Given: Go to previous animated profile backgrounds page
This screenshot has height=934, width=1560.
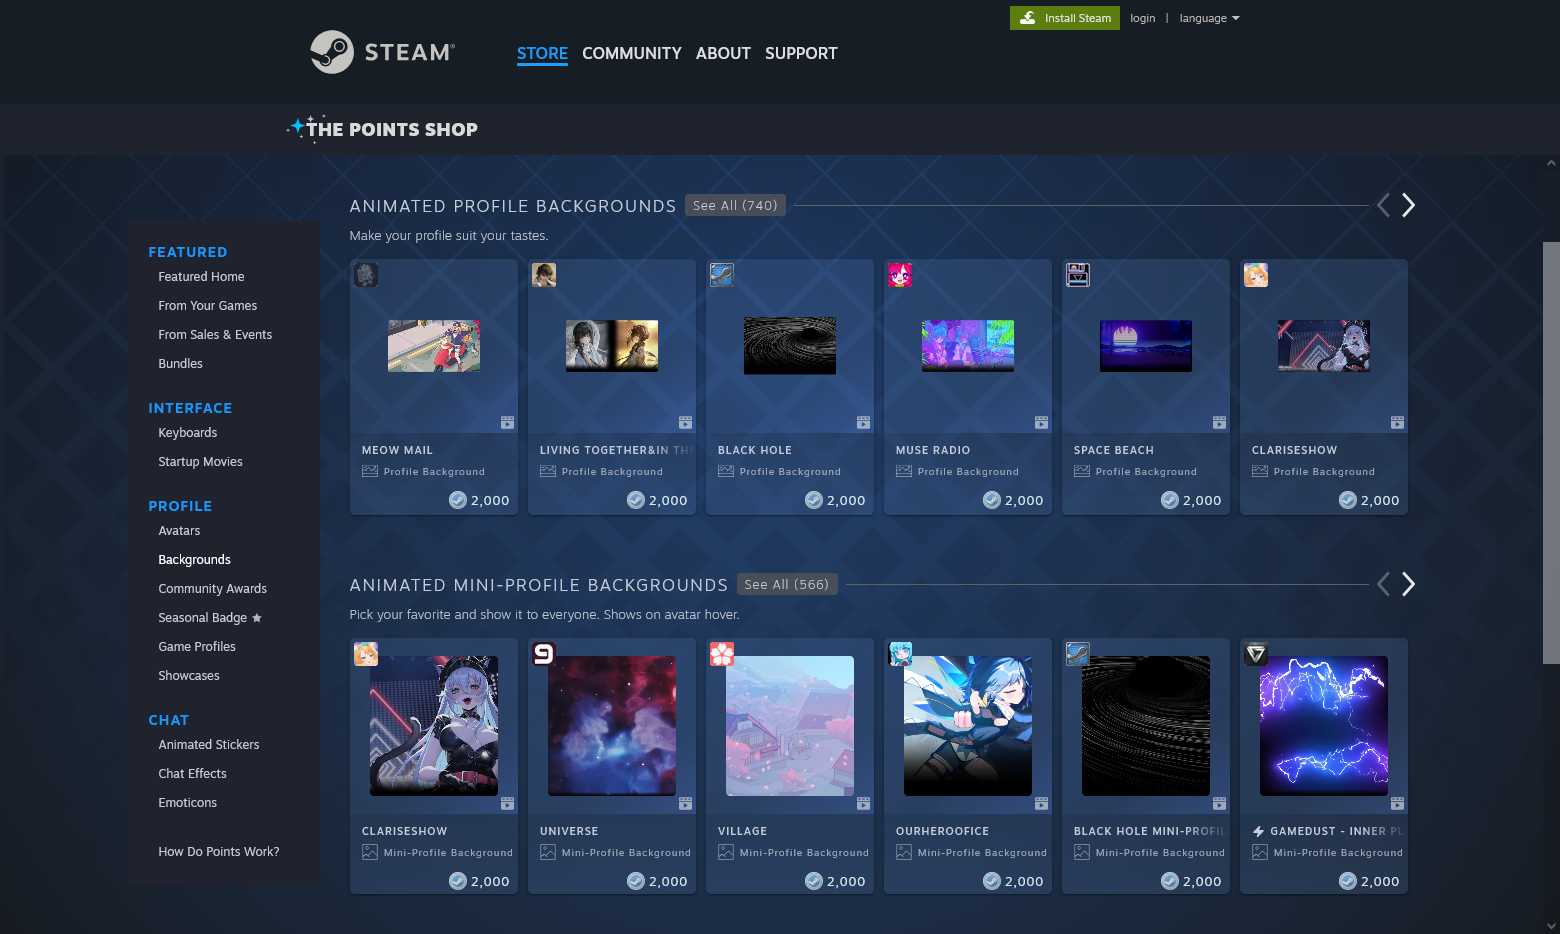Looking at the screenshot, I should [1383, 205].
